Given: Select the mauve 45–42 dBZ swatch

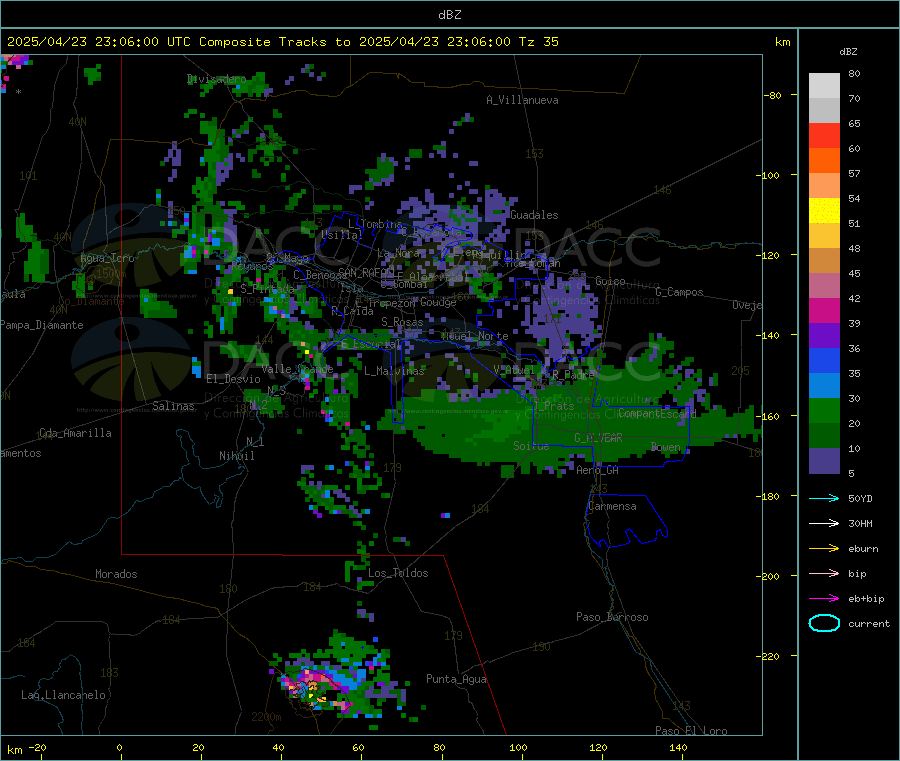Looking at the screenshot, I should tap(824, 286).
